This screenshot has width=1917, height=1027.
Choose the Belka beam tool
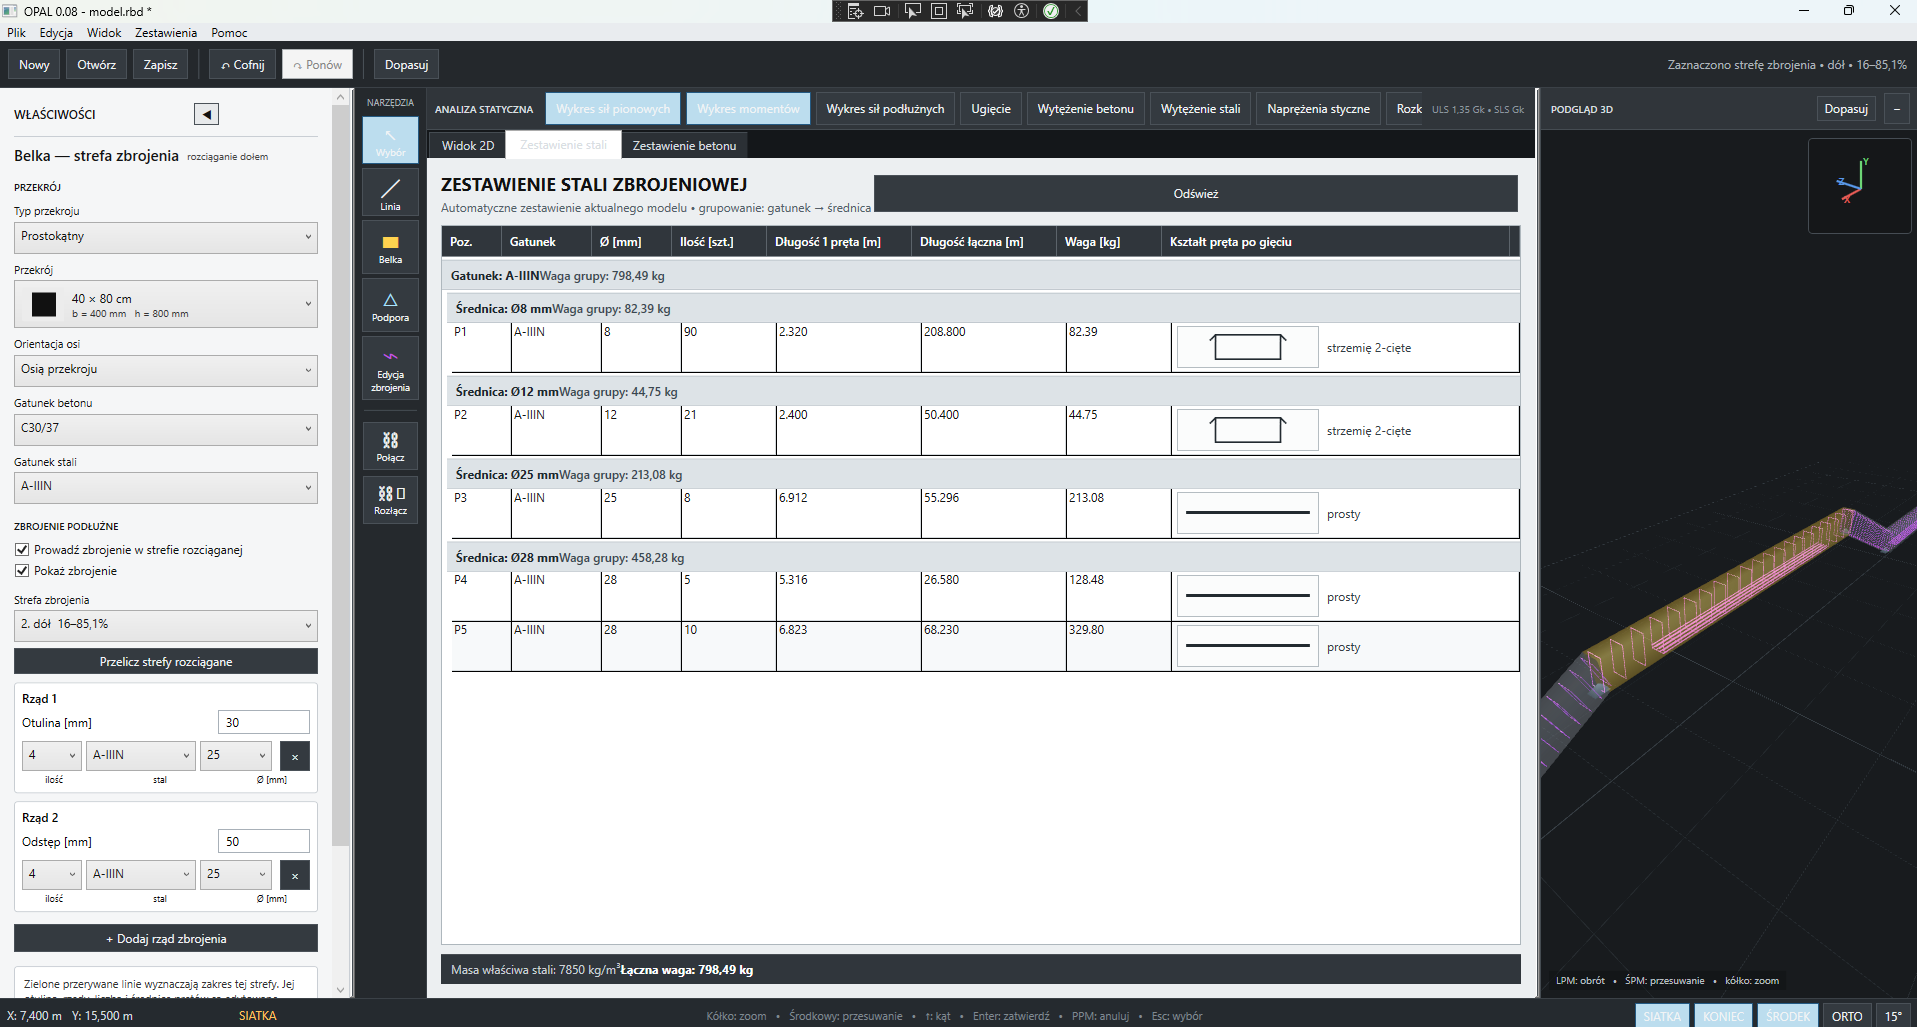(390, 247)
